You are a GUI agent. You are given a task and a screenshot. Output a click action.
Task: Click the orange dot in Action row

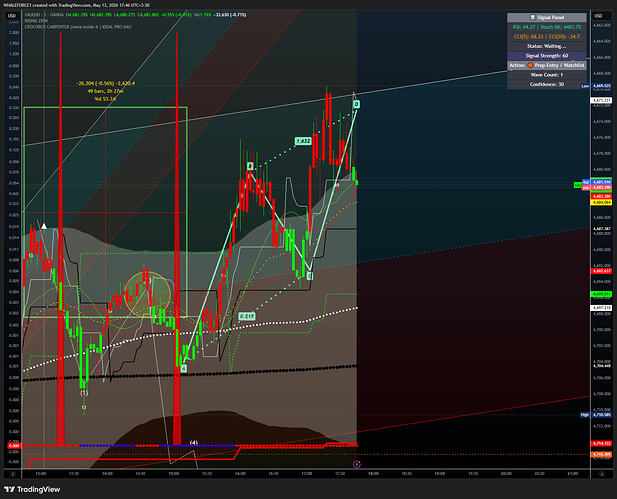[x=530, y=65]
